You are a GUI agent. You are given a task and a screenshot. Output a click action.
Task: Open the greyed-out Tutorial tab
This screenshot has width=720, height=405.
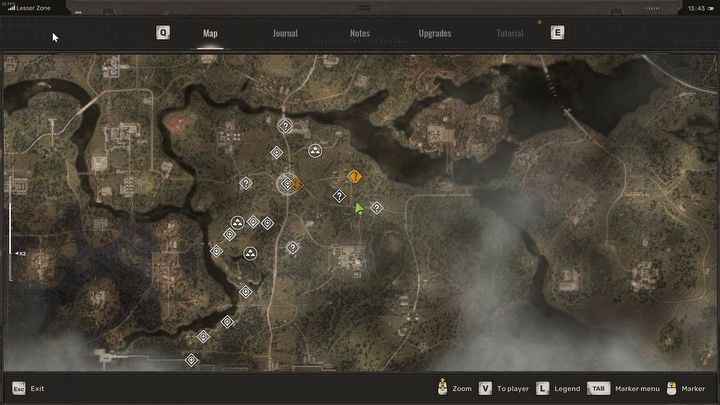click(x=510, y=33)
